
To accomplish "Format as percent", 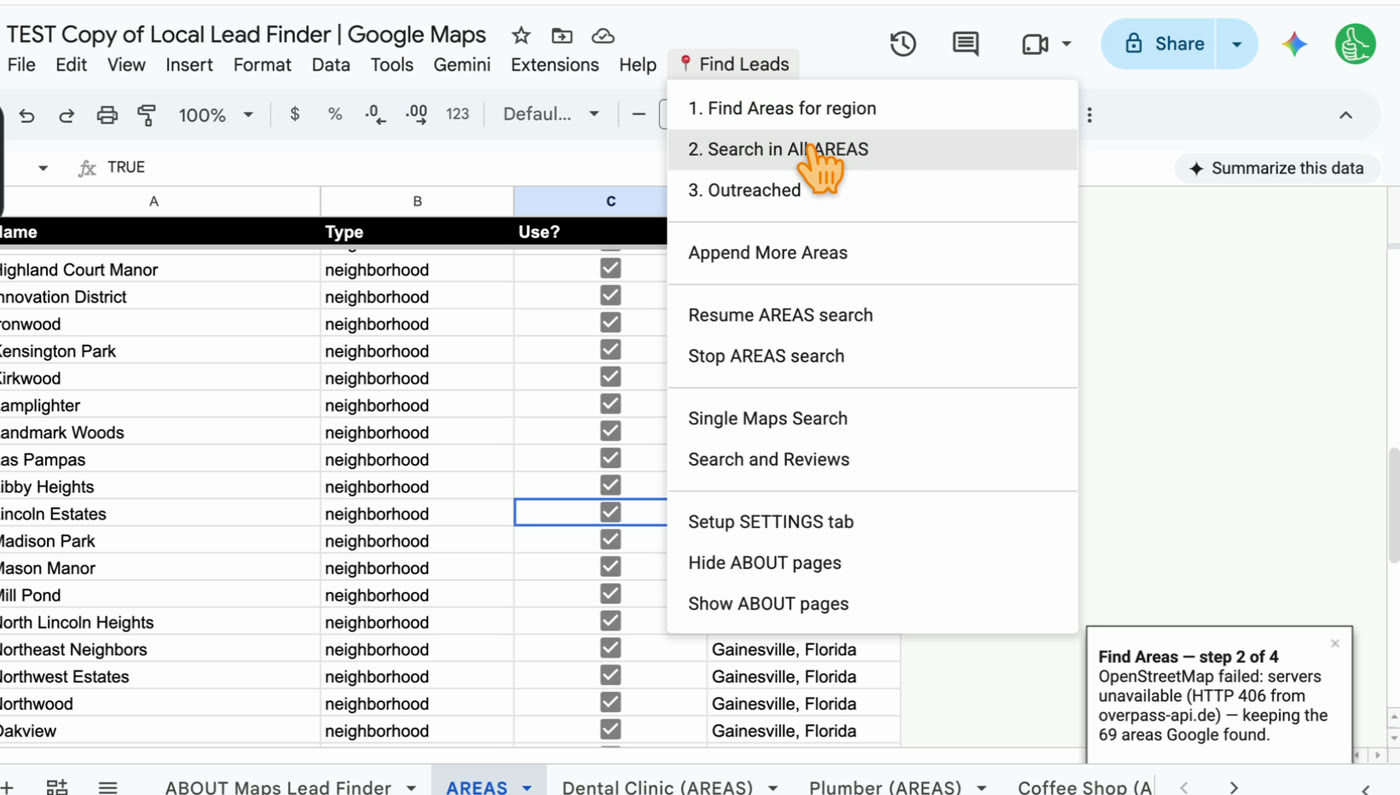I will click(x=335, y=114).
